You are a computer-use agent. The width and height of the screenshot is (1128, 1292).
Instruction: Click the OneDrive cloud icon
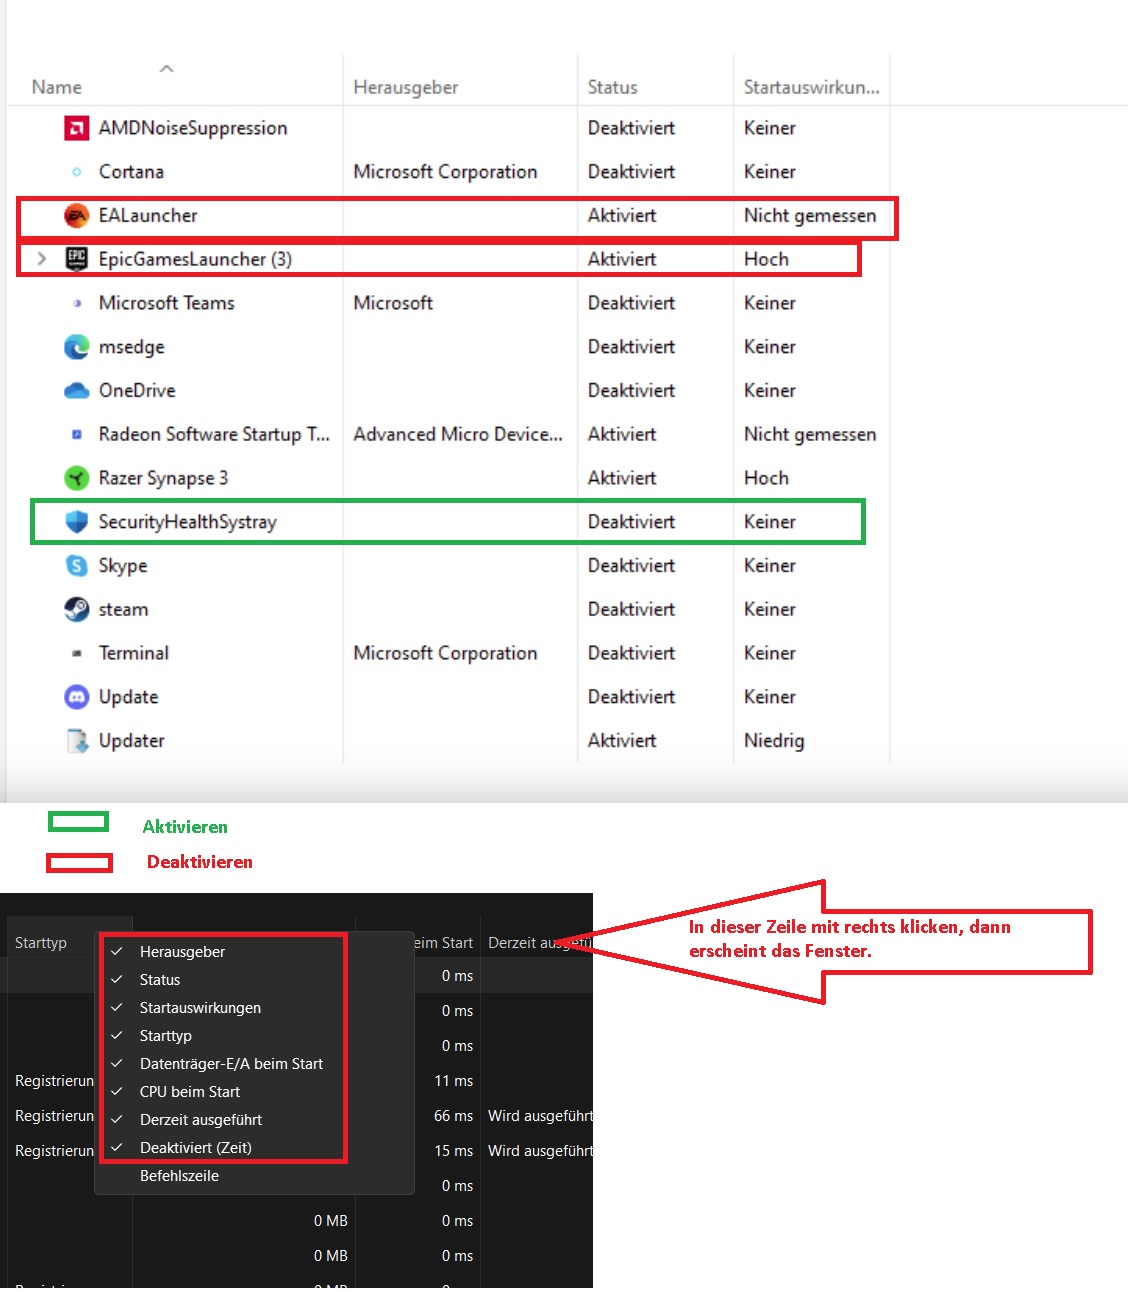click(x=76, y=391)
